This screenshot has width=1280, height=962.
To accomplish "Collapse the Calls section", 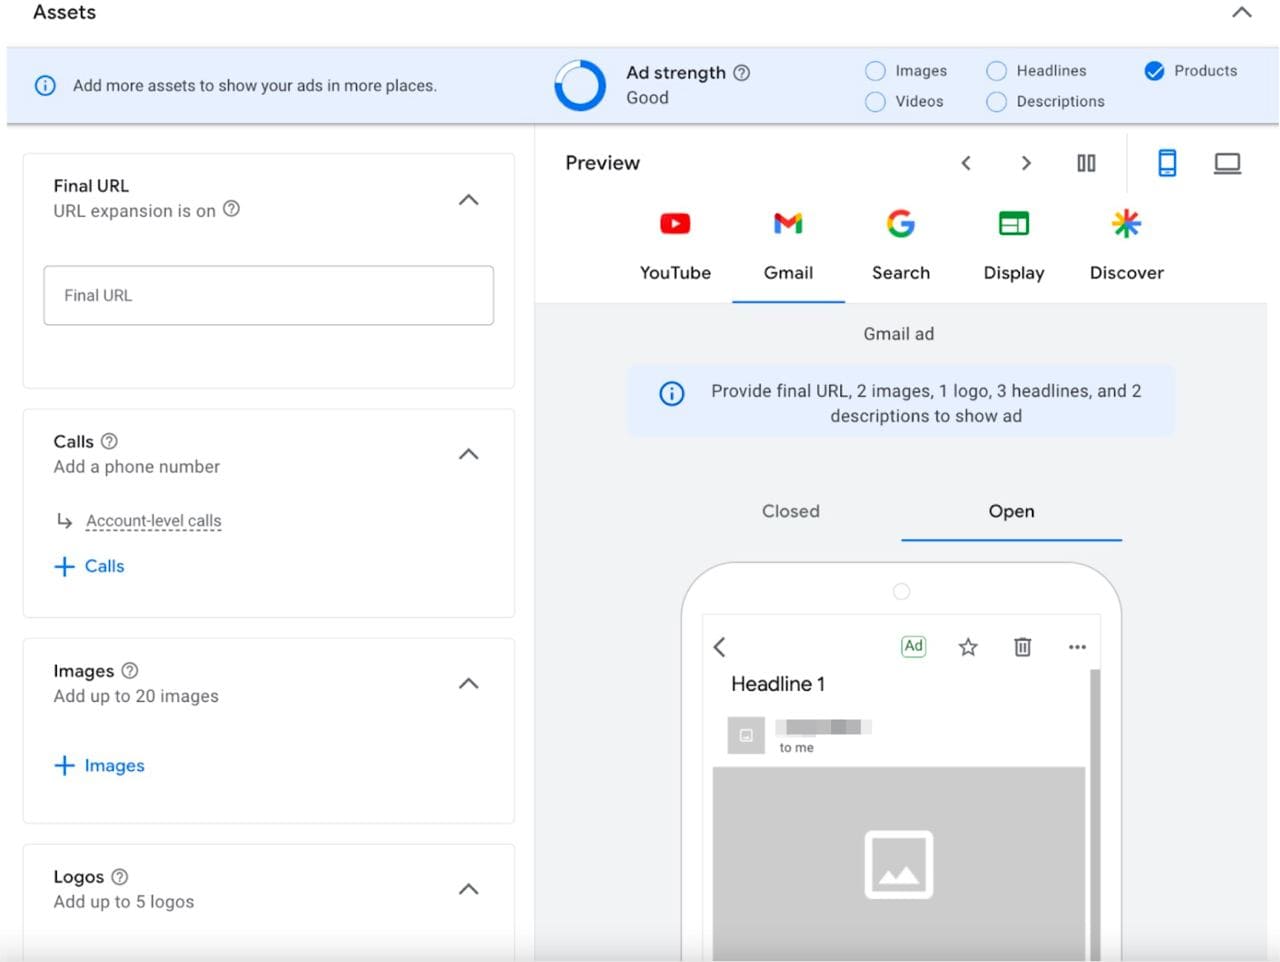I will click(468, 454).
